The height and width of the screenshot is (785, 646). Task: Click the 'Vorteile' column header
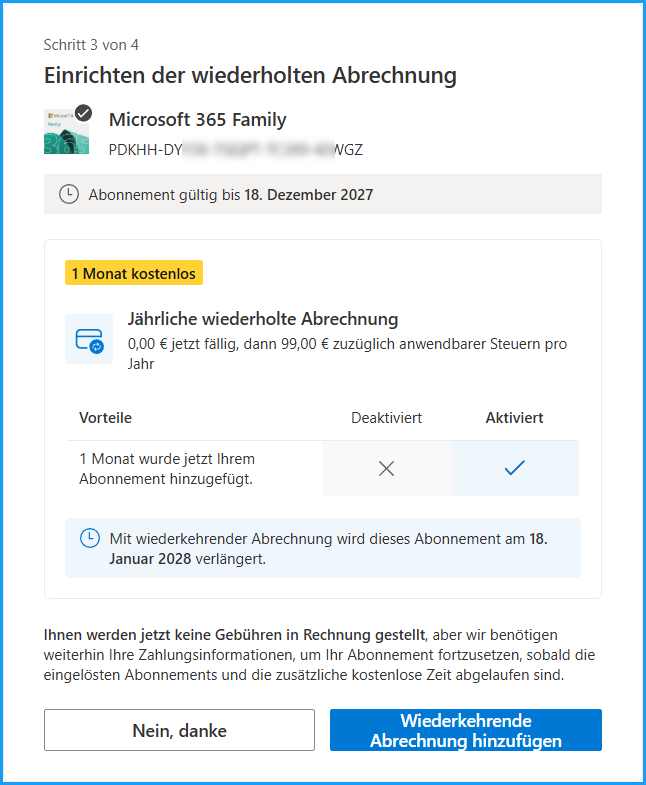click(106, 418)
